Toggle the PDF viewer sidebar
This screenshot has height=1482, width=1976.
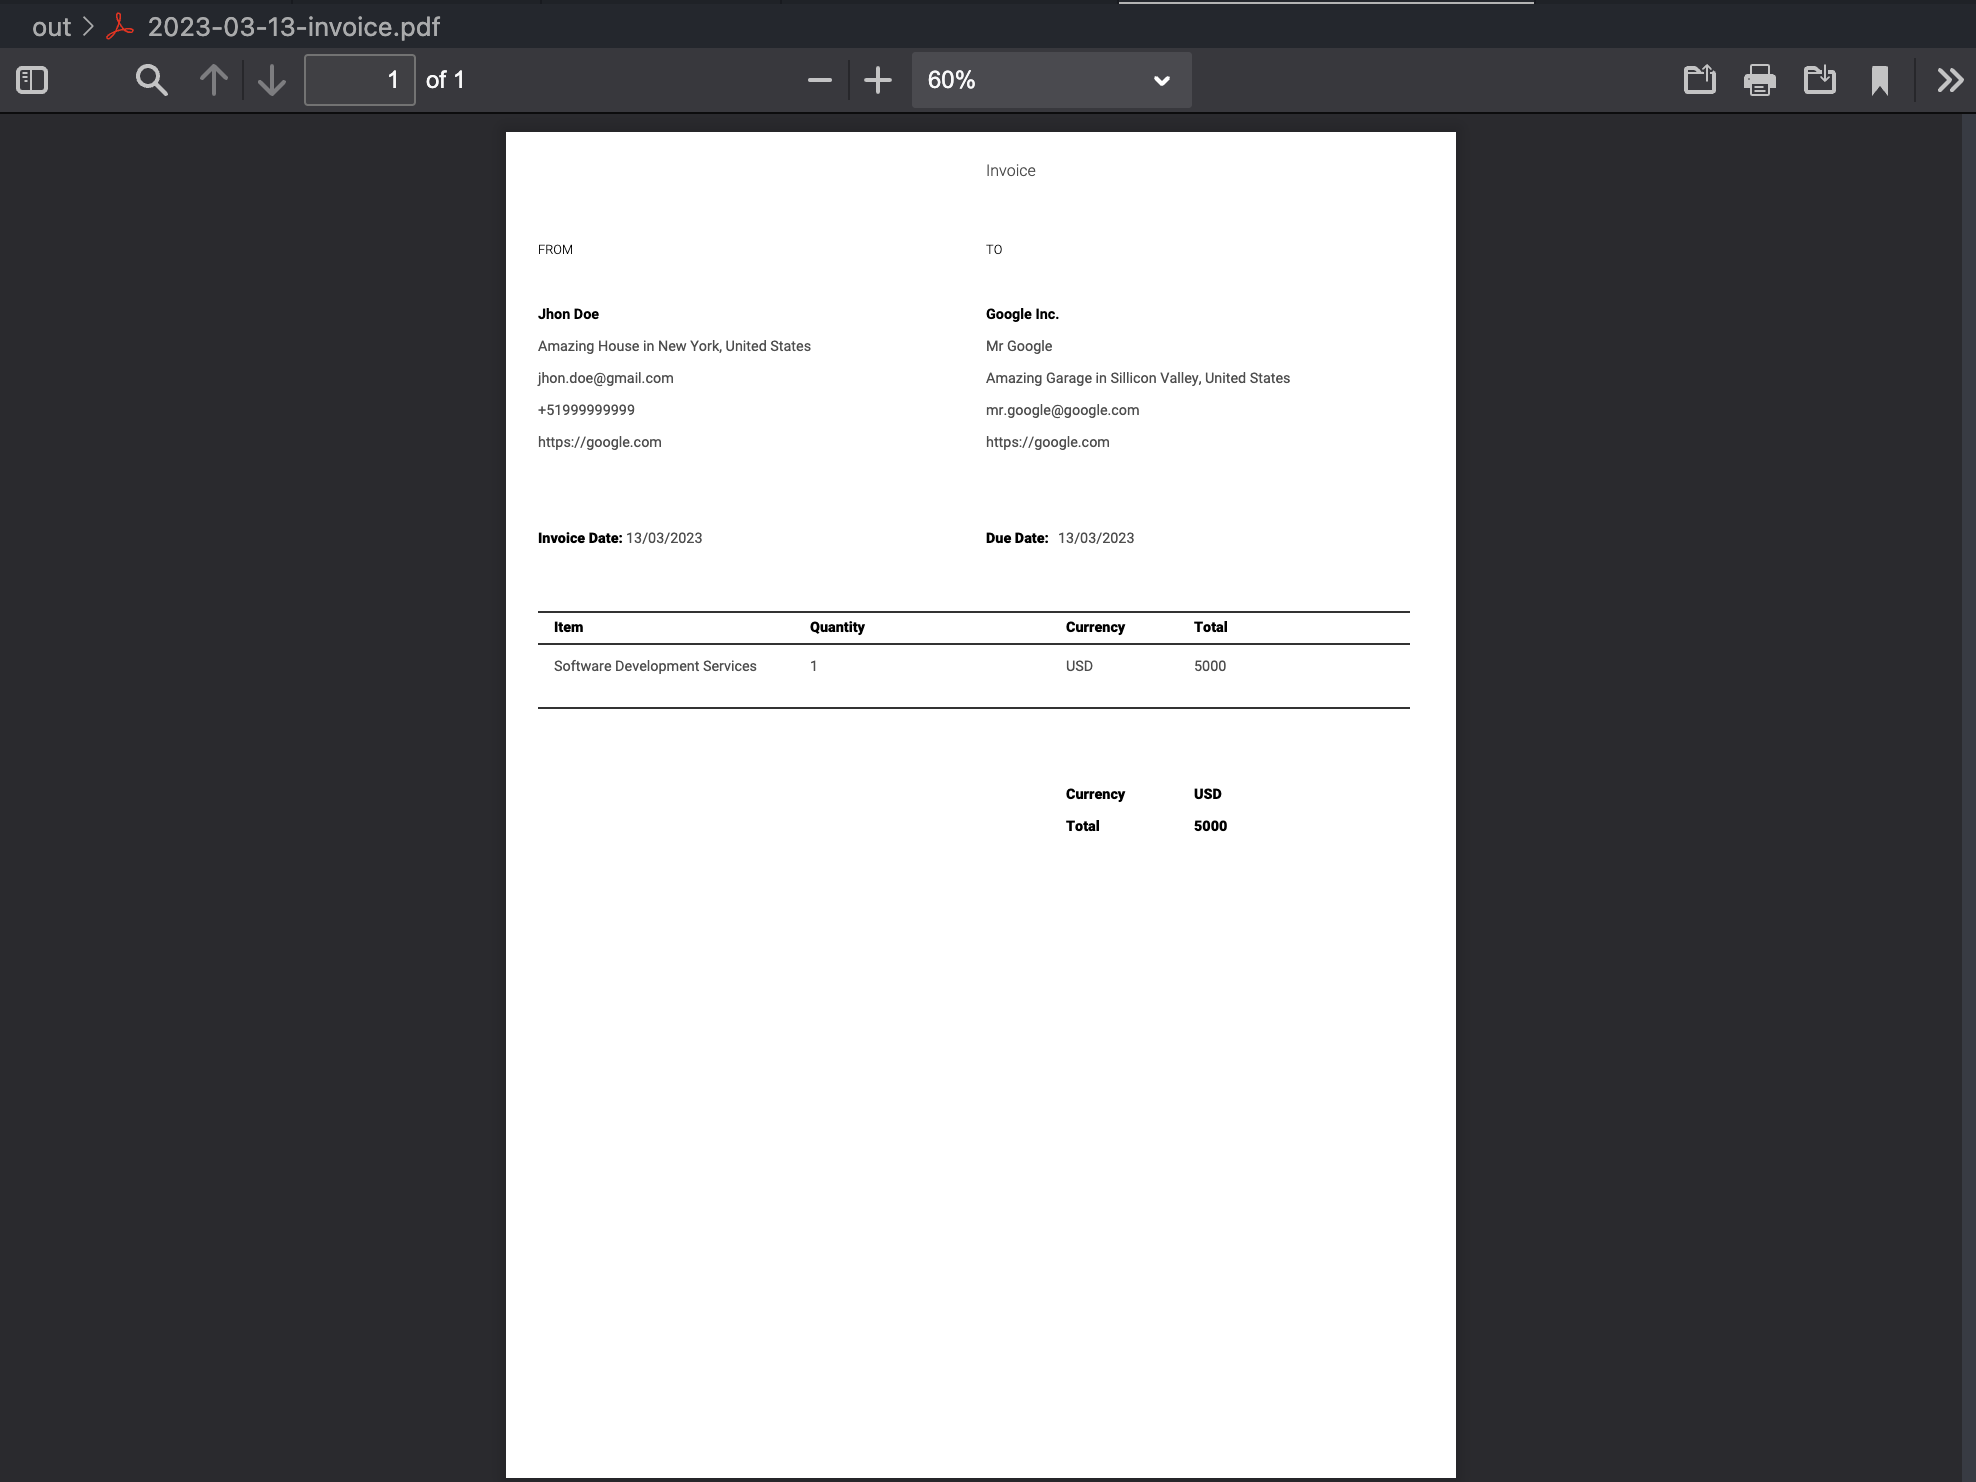(x=32, y=80)
